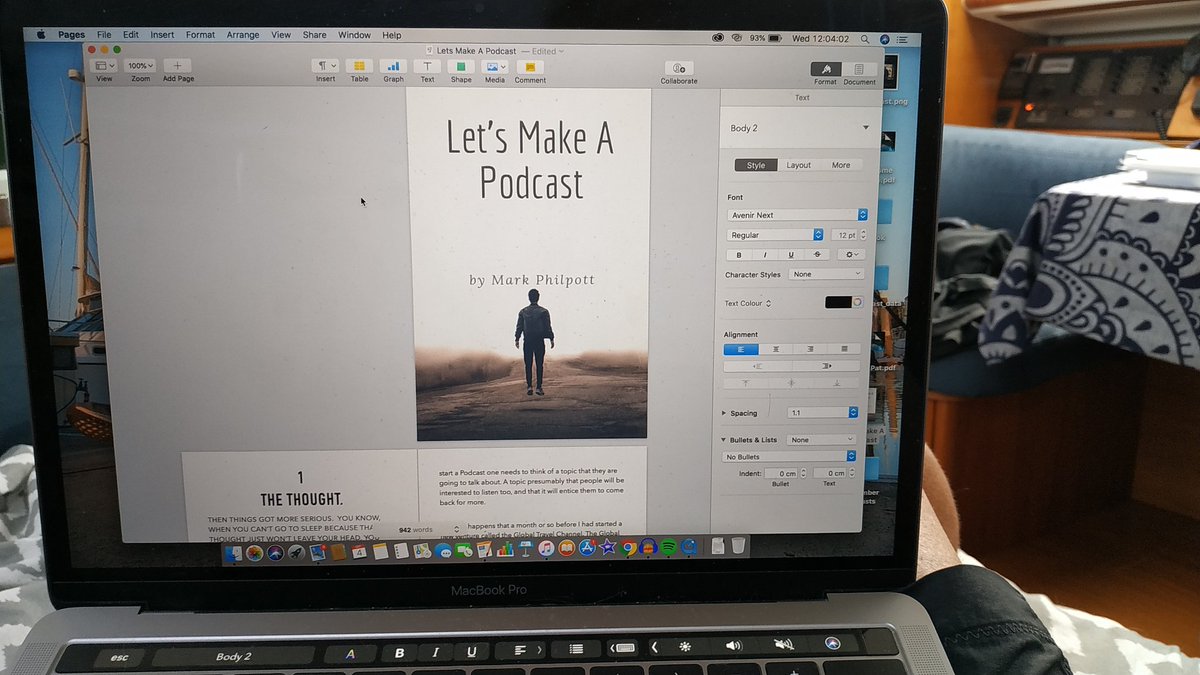Click the font size 12 pt field

point(846,235)
